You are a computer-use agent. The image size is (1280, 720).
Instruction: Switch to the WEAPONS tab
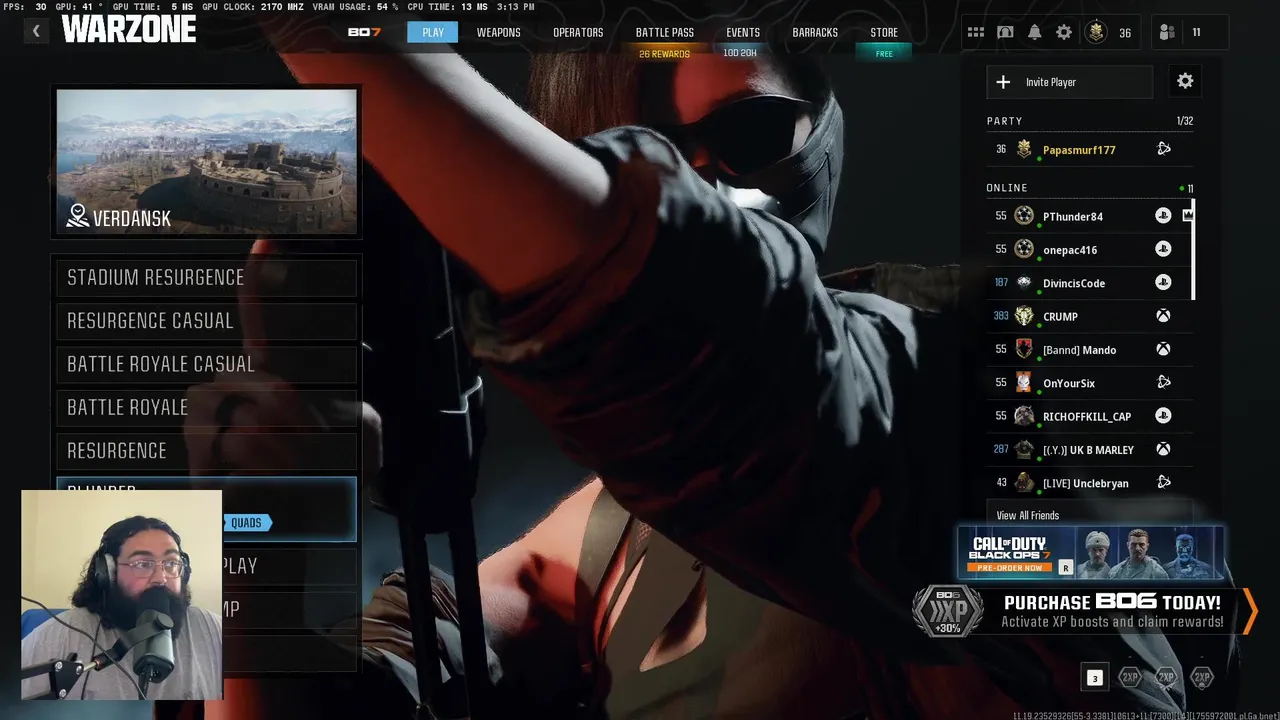498,32
